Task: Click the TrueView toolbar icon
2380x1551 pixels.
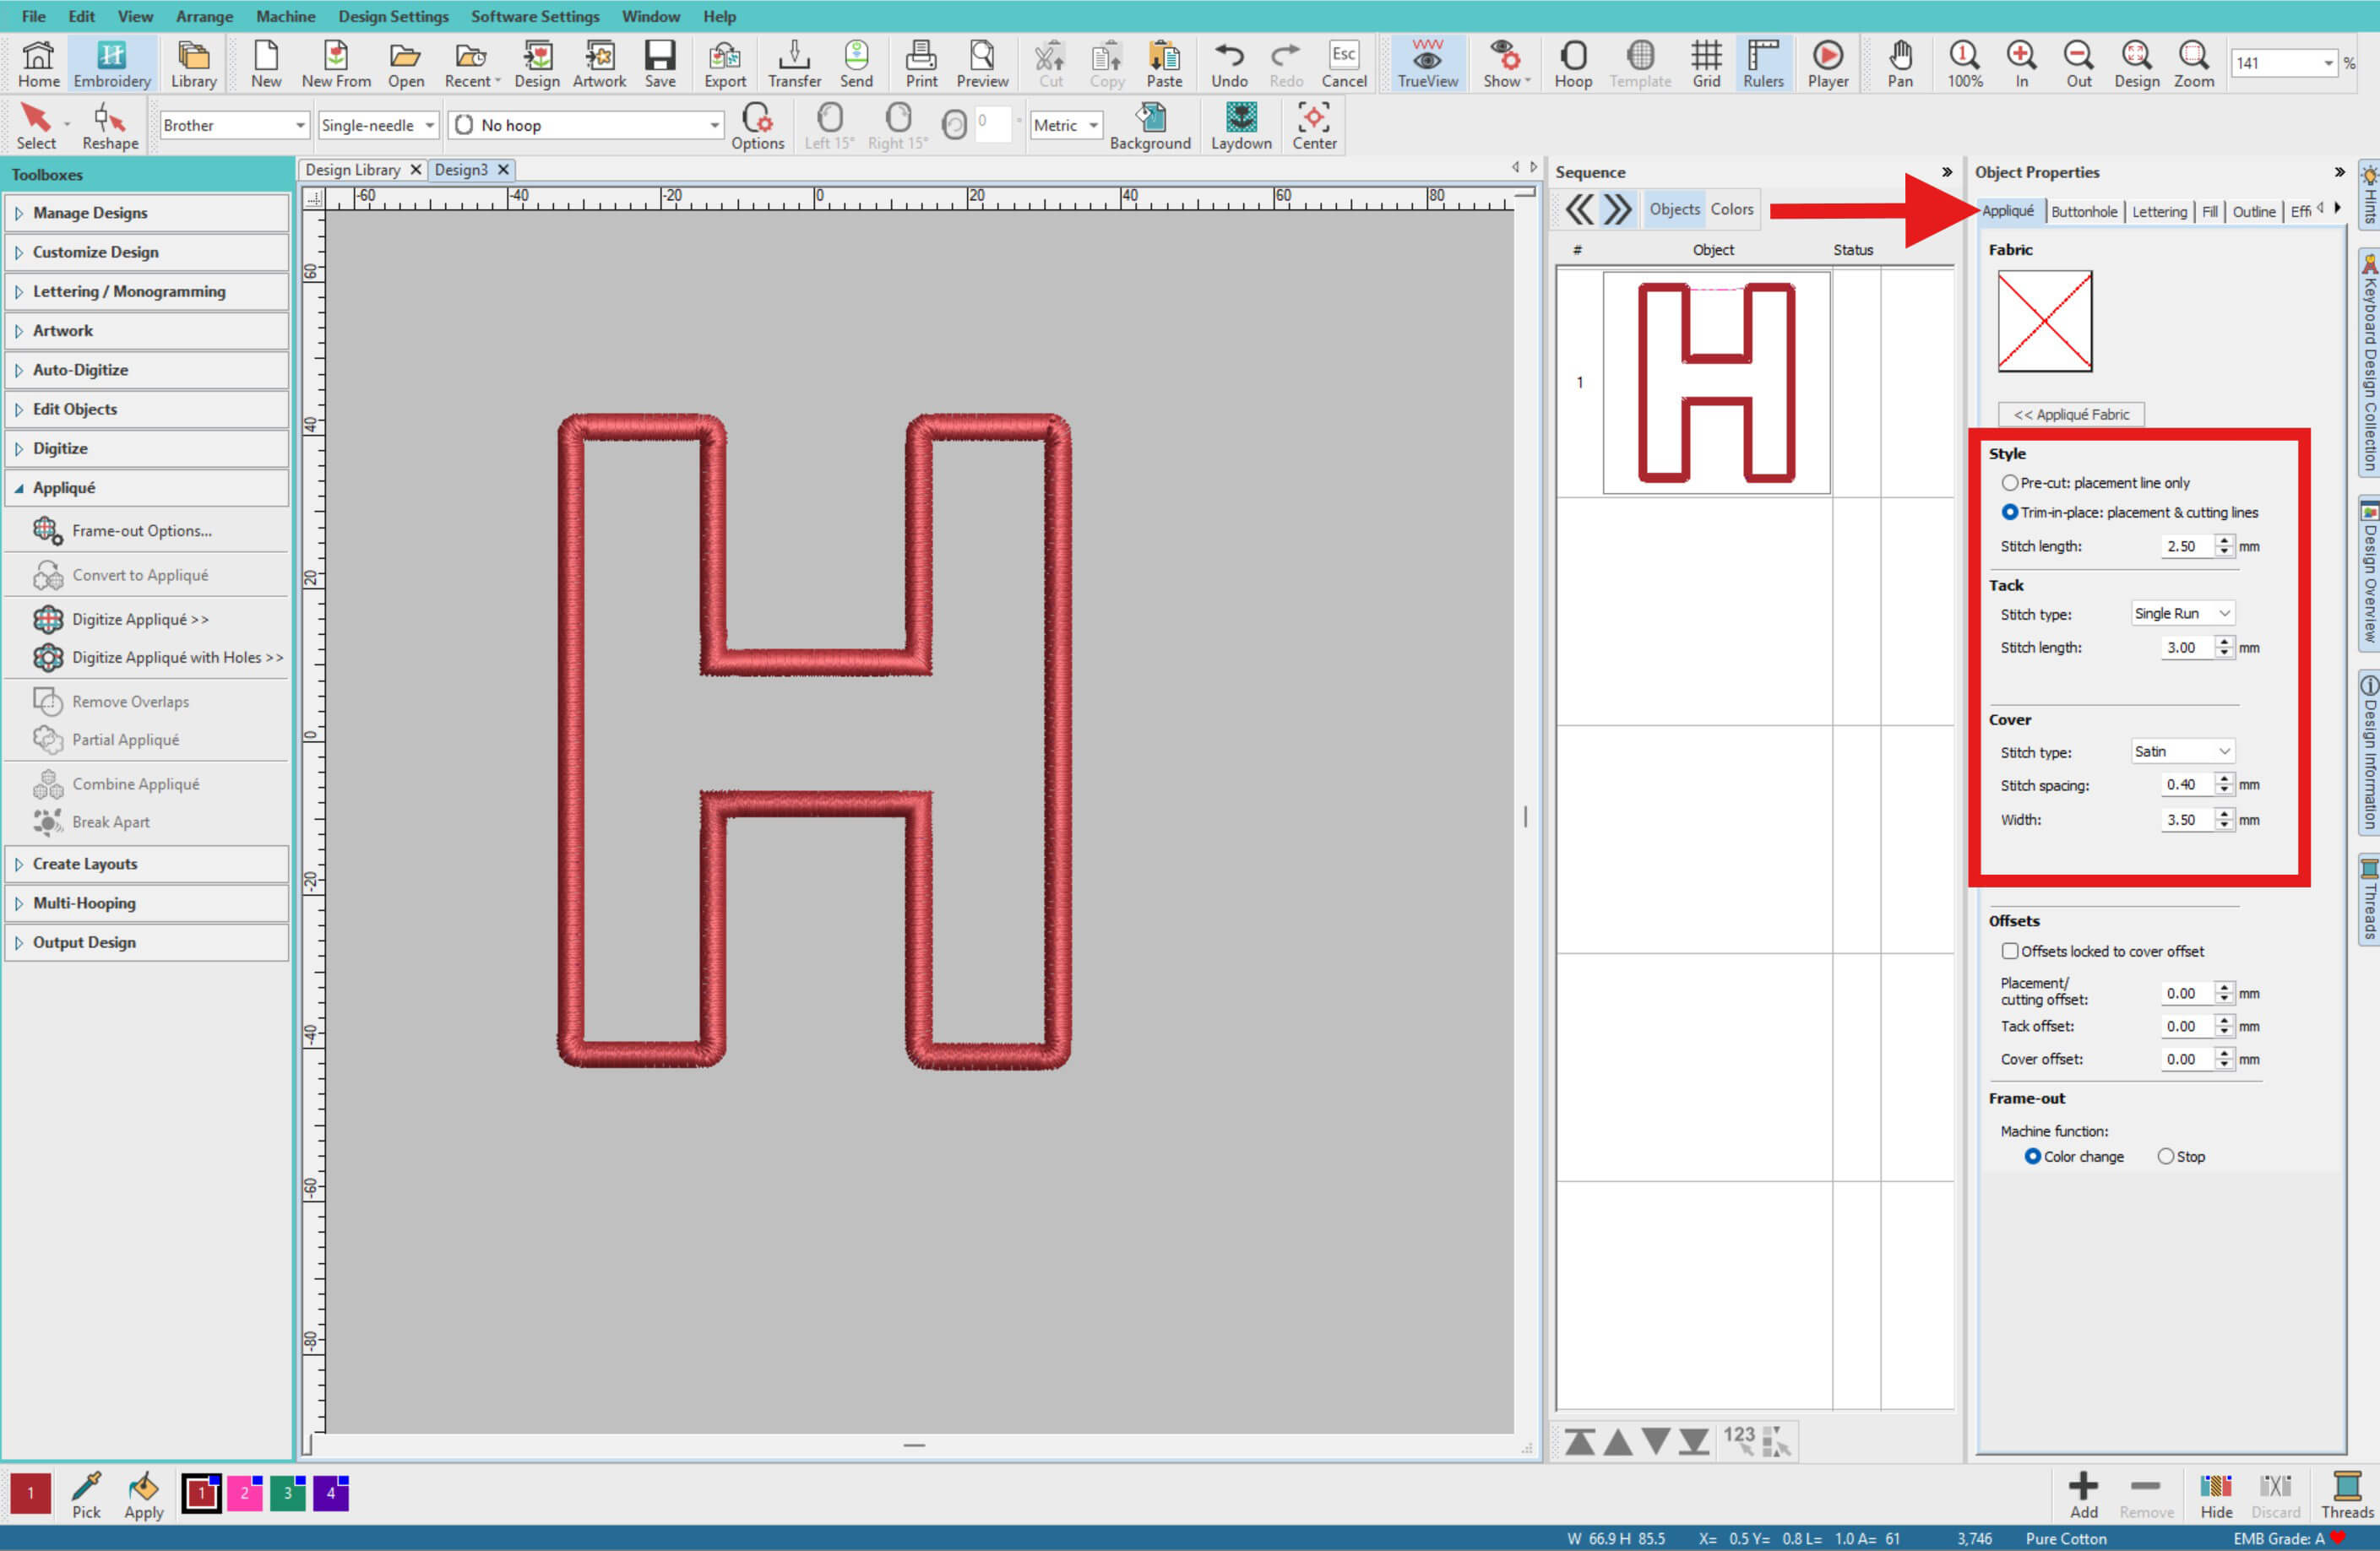Action: [1427, 63]
